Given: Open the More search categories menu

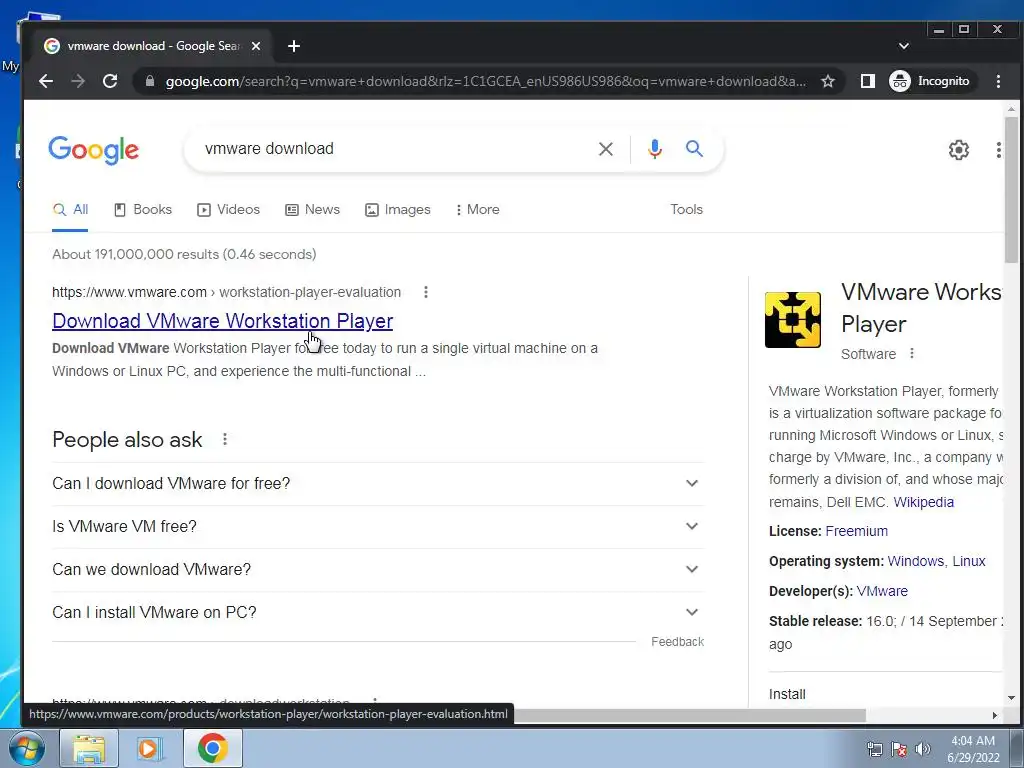Looking at the screenshot, I should click(477, 210).
